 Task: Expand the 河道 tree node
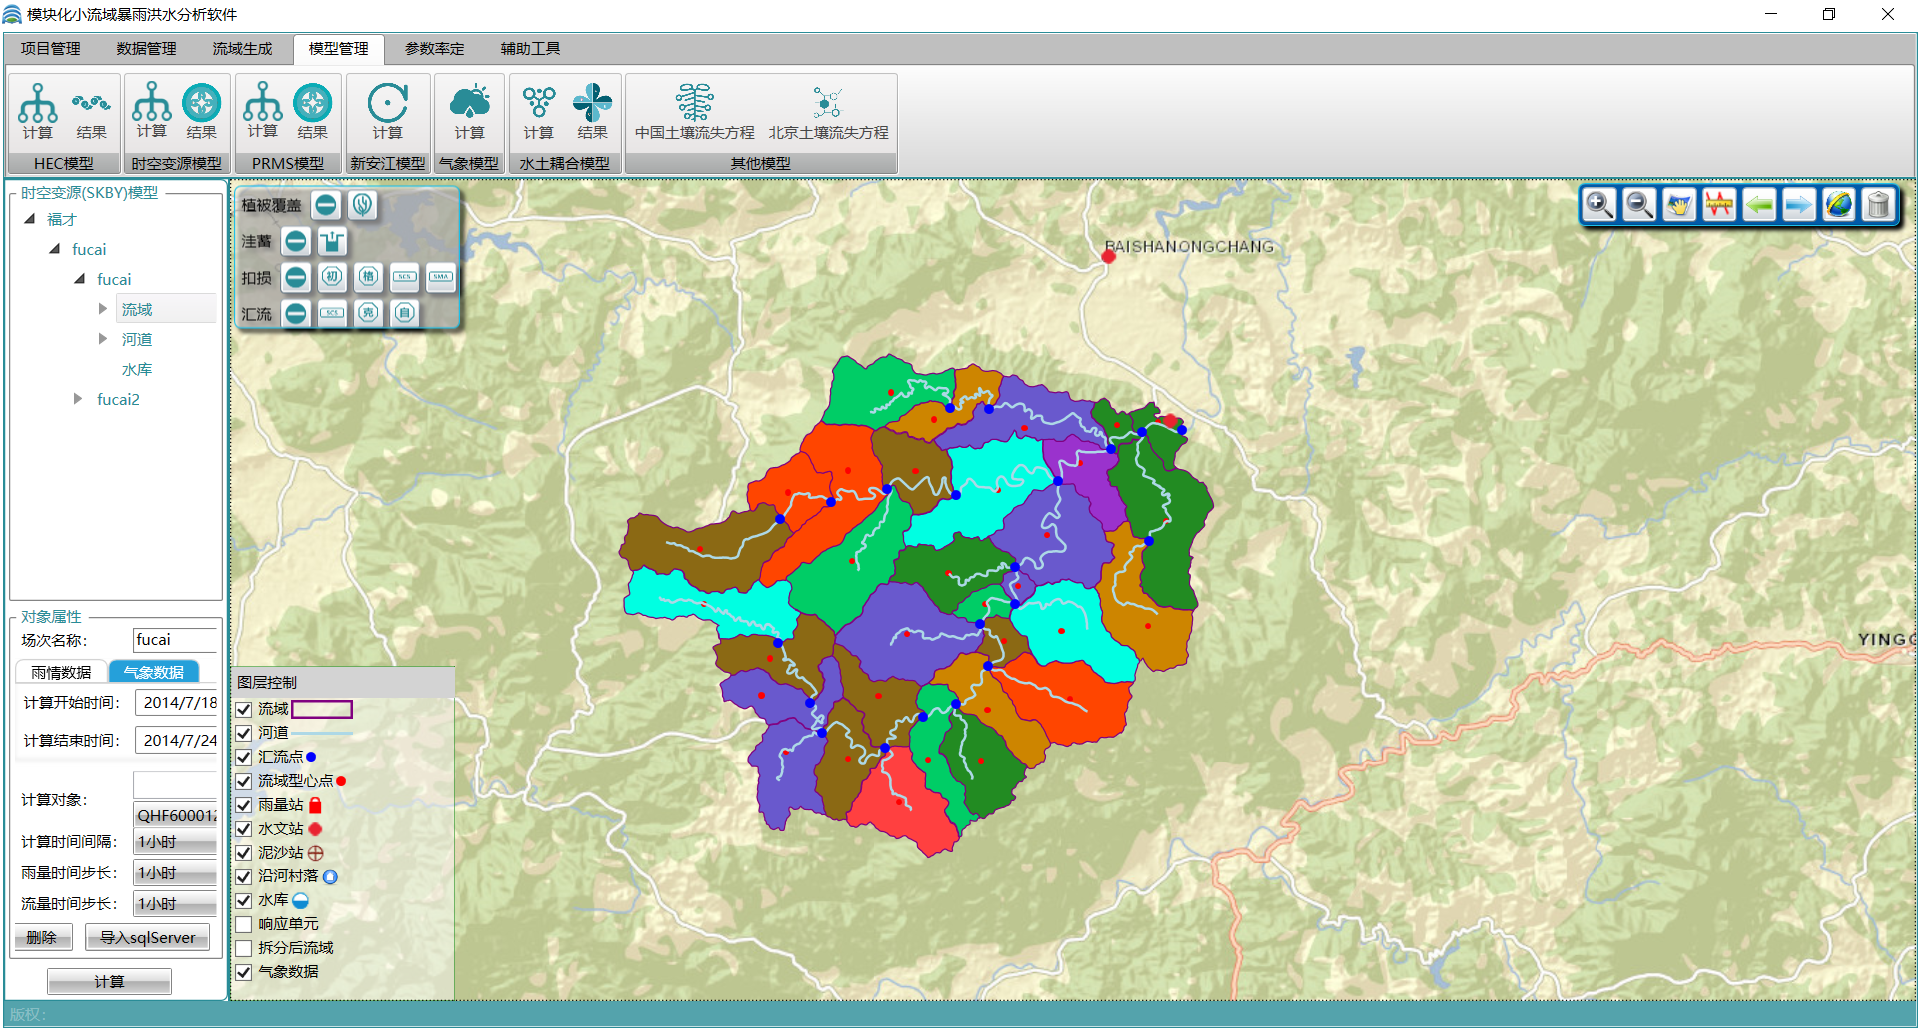coord(103,339)
